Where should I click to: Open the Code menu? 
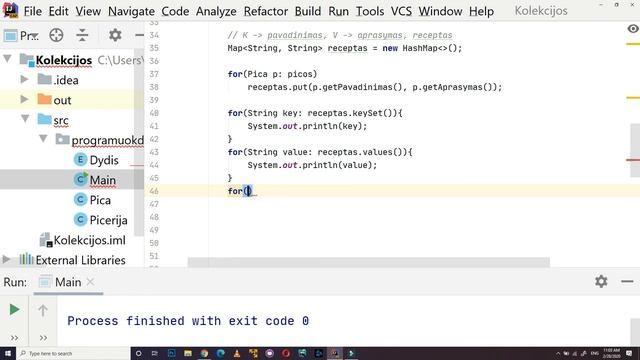pos(175,11)
